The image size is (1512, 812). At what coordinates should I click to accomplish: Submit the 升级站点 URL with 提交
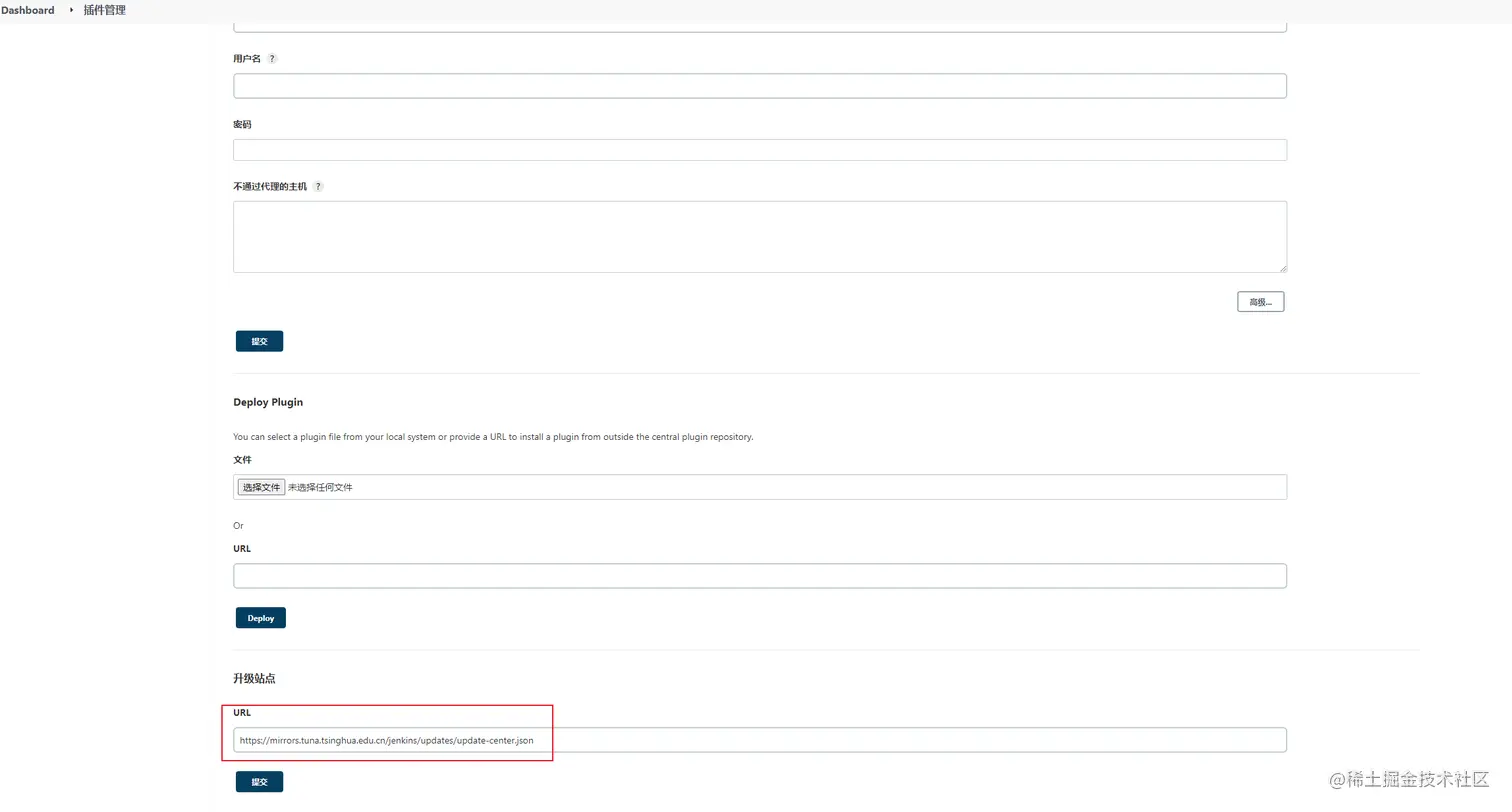click(x=259, y=782)
